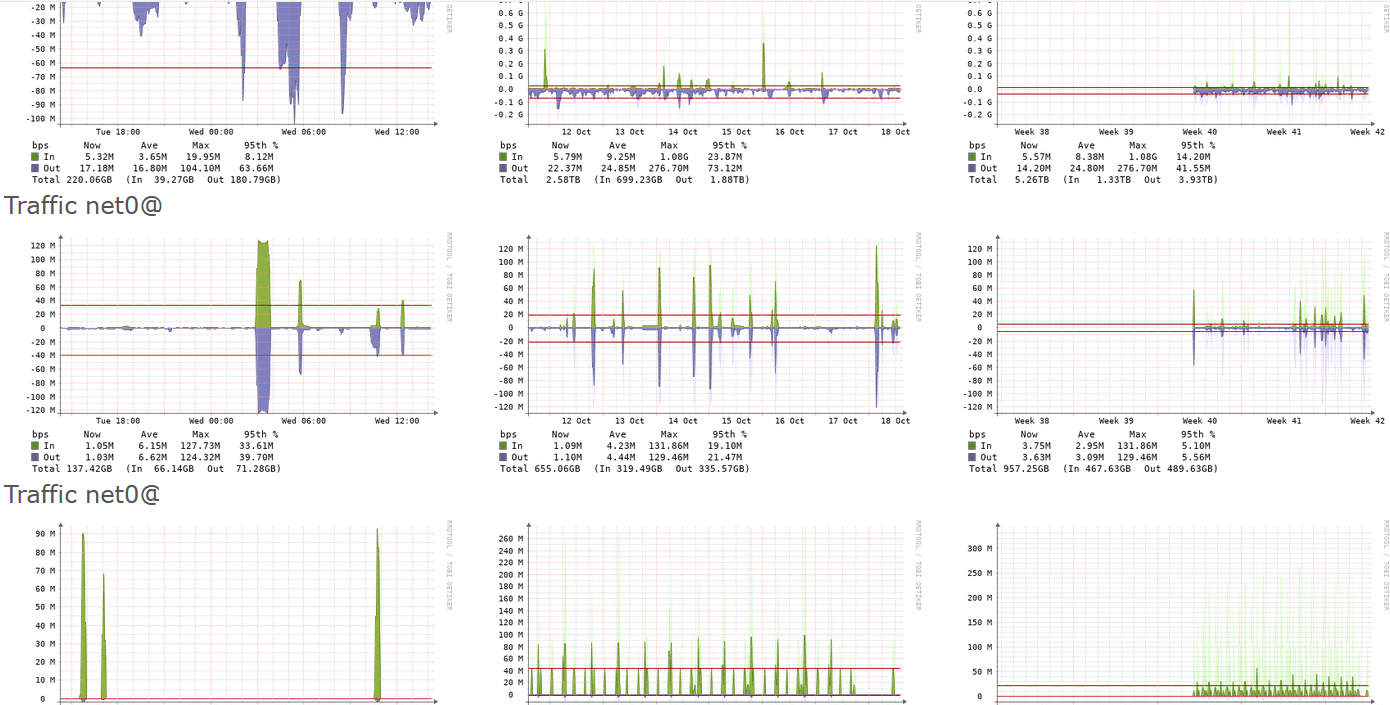Image resolution: width=1390 pixels, height=705 pixels.
Task: Select the 'Total 137.42GB' text
Action: click(x=73, y=469)
